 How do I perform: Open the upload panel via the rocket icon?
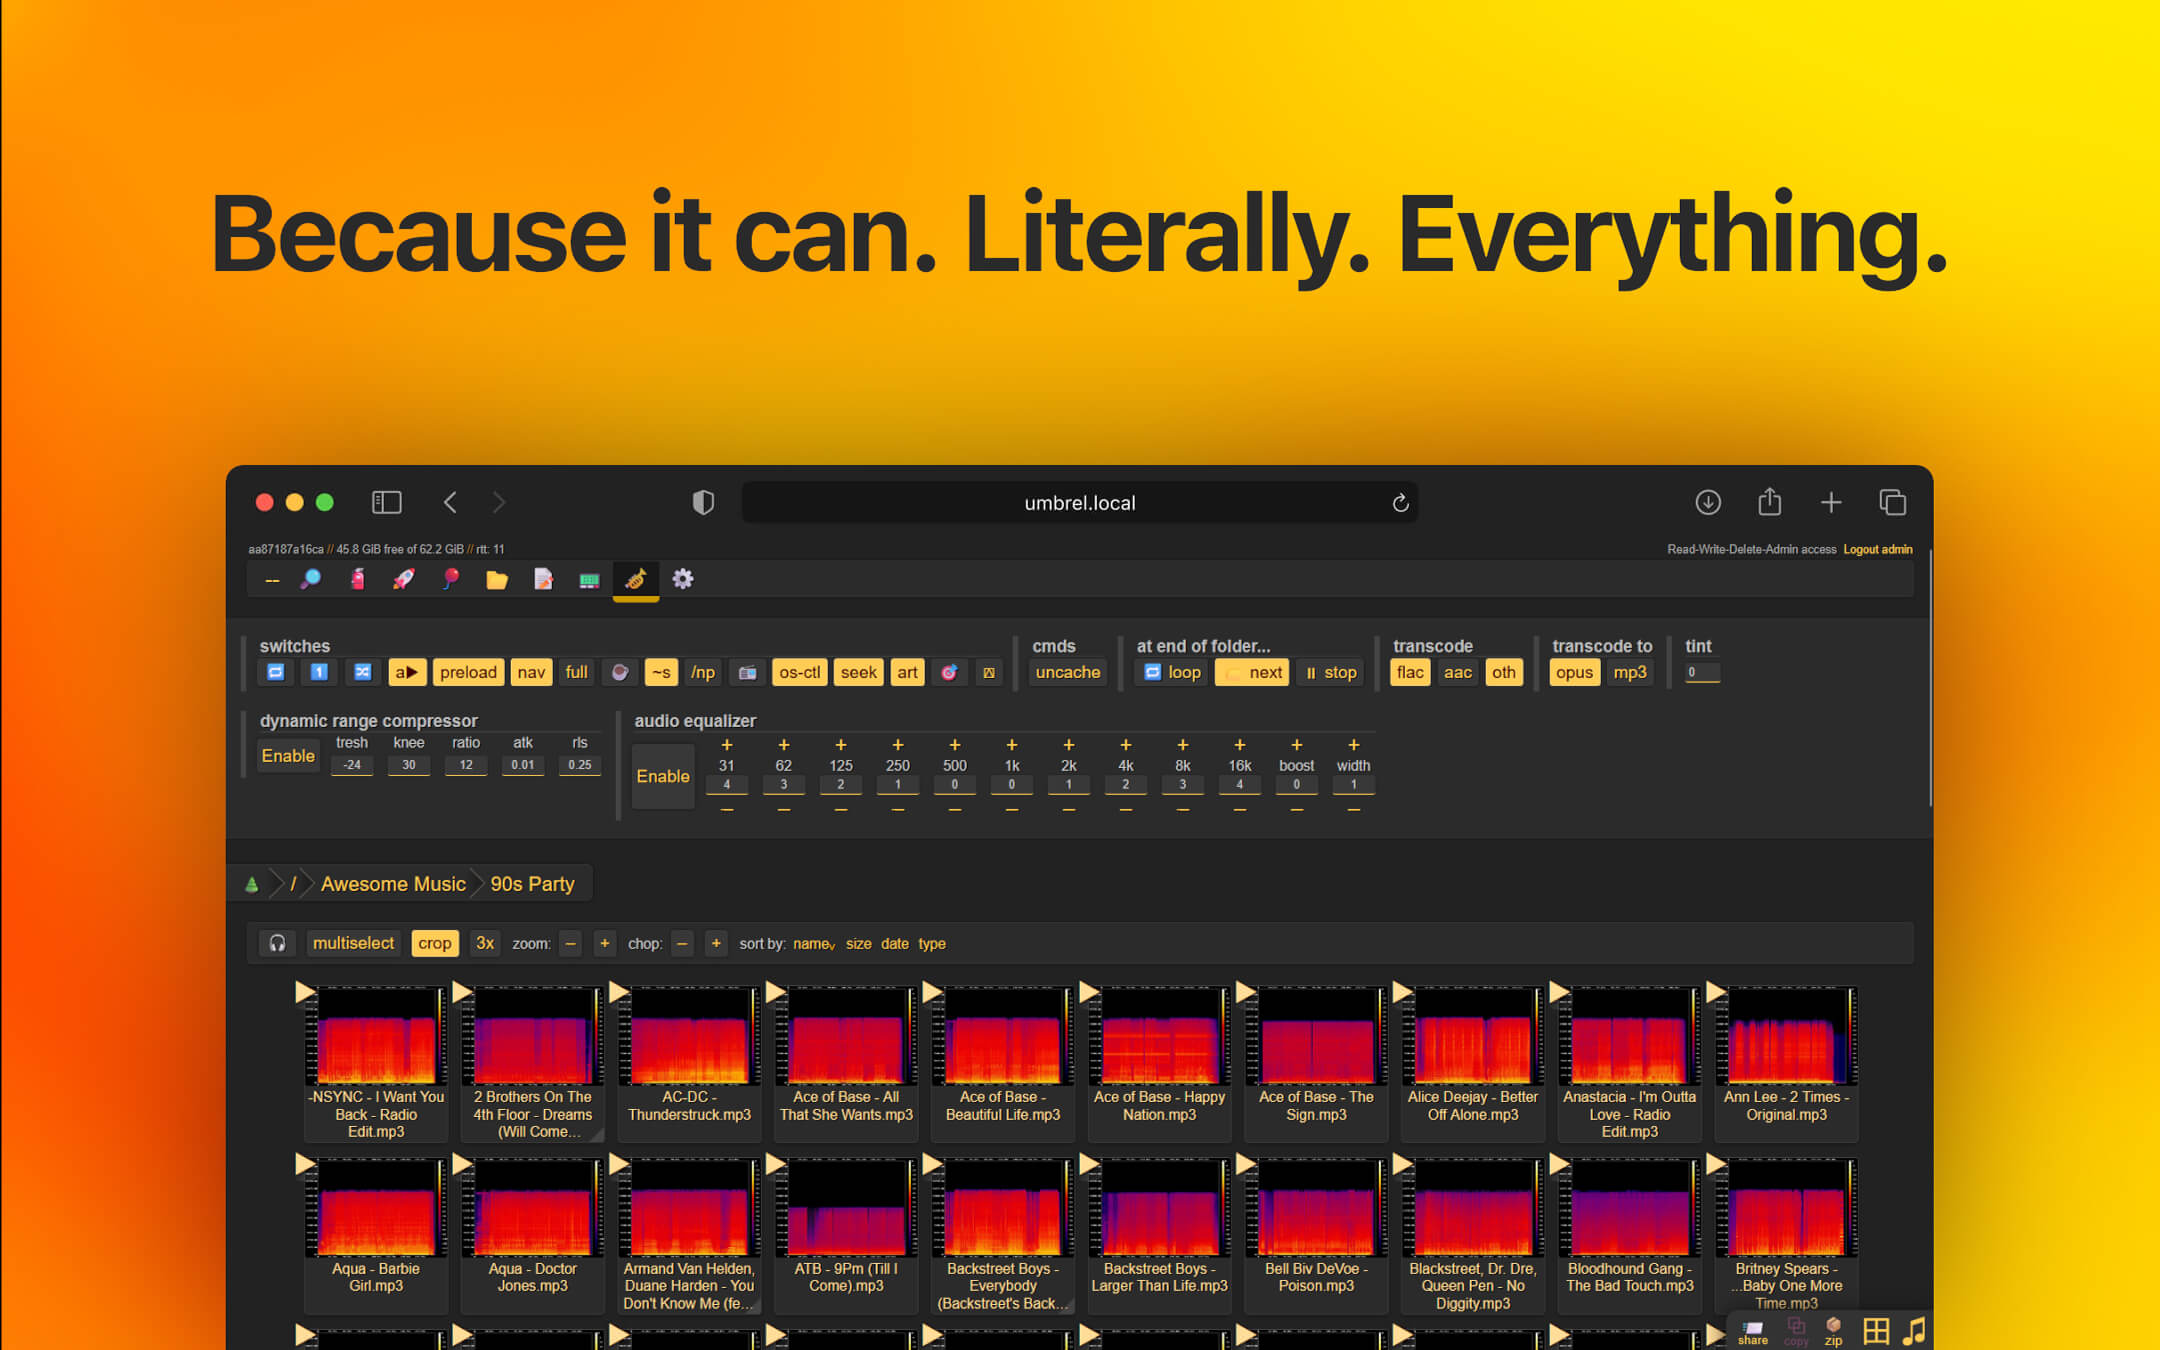tap(404, 578)
